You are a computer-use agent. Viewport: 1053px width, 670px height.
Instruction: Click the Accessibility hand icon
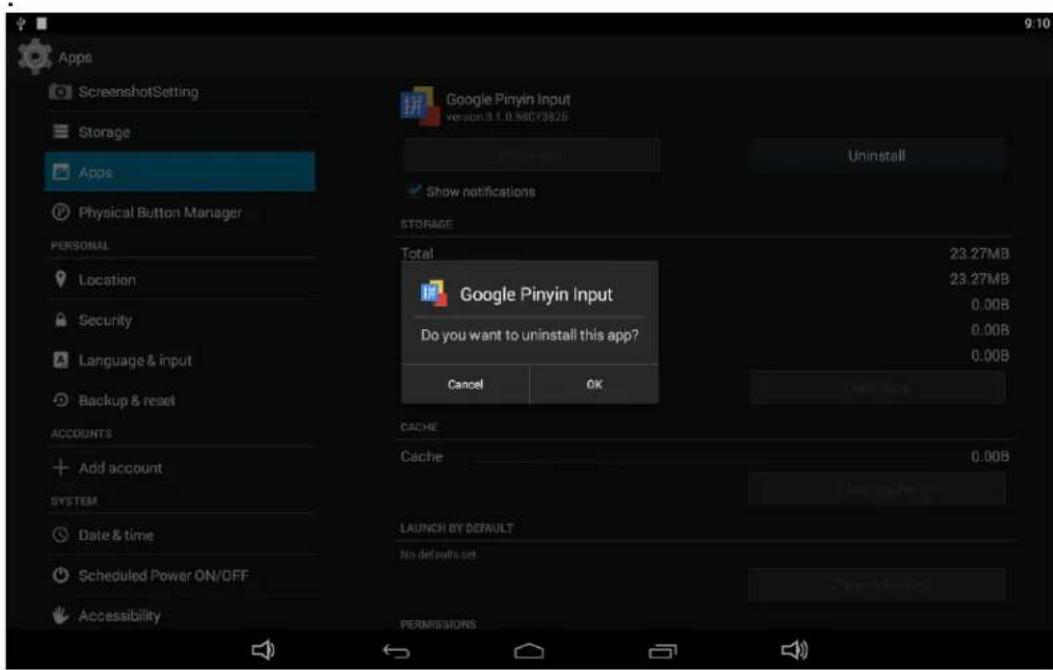pyautogui.click(x=60, y=615)
